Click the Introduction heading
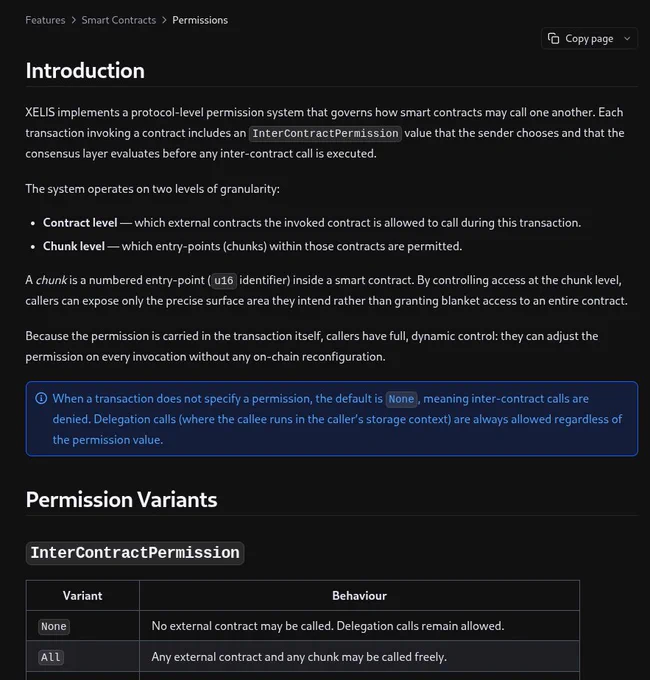The width and height of the screenshot is (650, 680). (85, 71)
